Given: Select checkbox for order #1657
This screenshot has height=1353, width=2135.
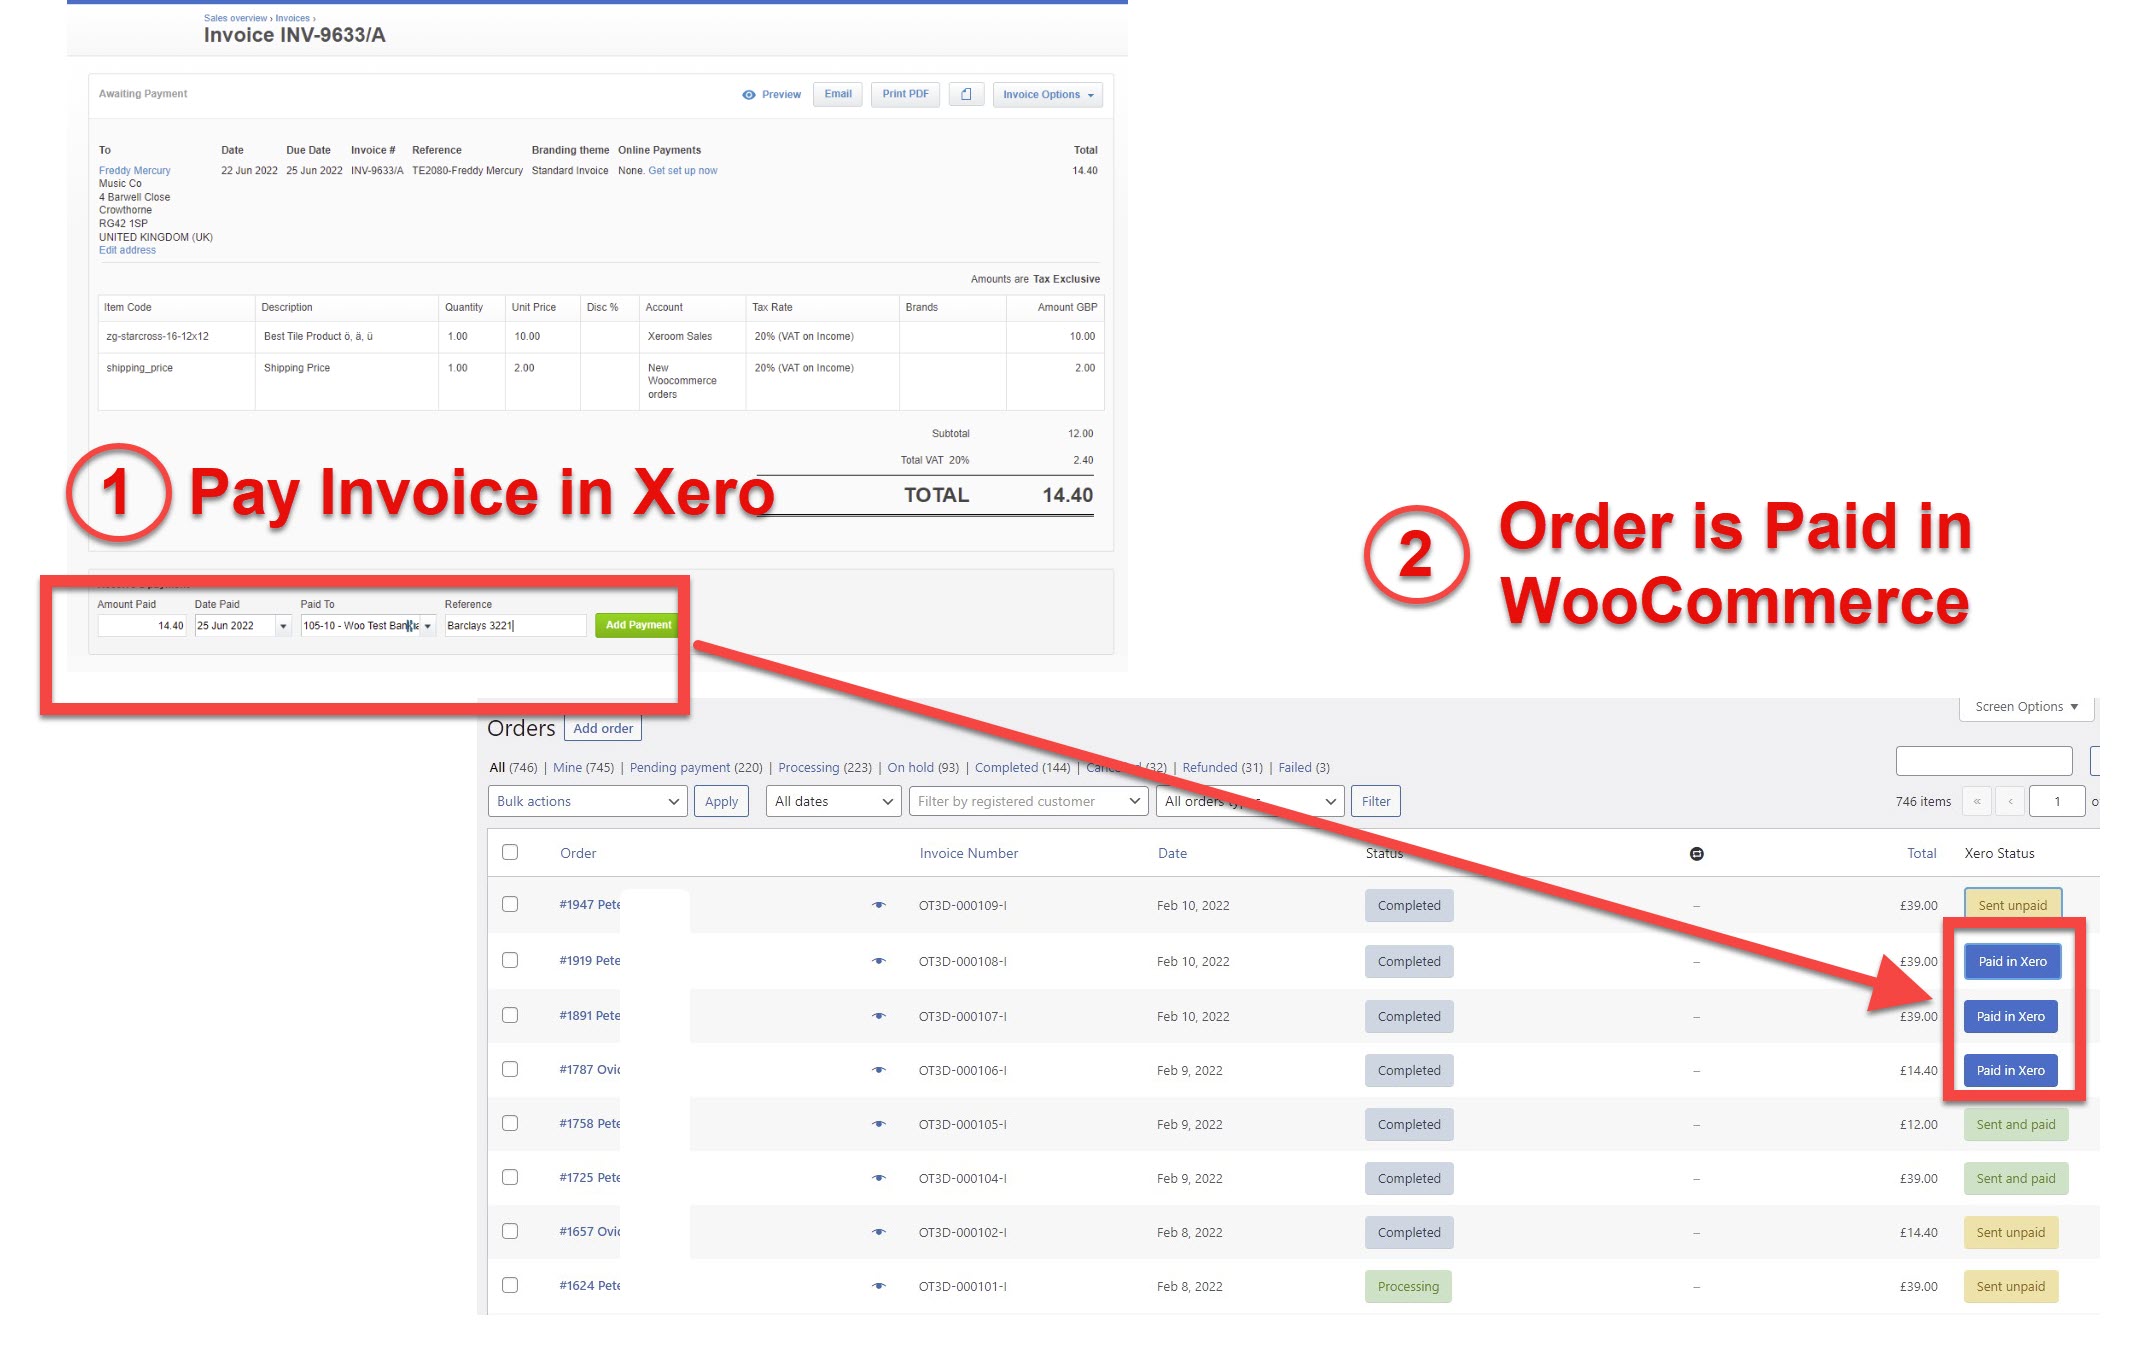Looking at the screenshot, I should pyautogui.click(x=510, y=1231).
